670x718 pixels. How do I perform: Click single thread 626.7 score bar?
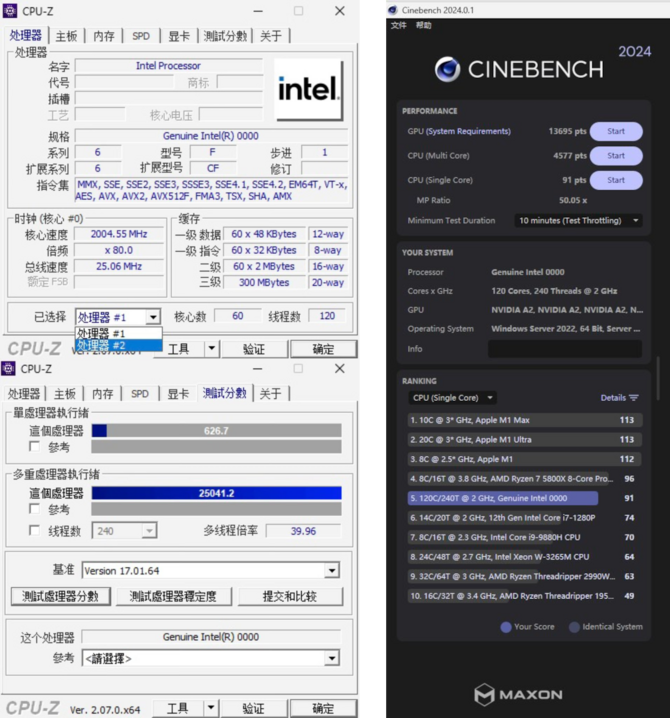tap(216, 431)
